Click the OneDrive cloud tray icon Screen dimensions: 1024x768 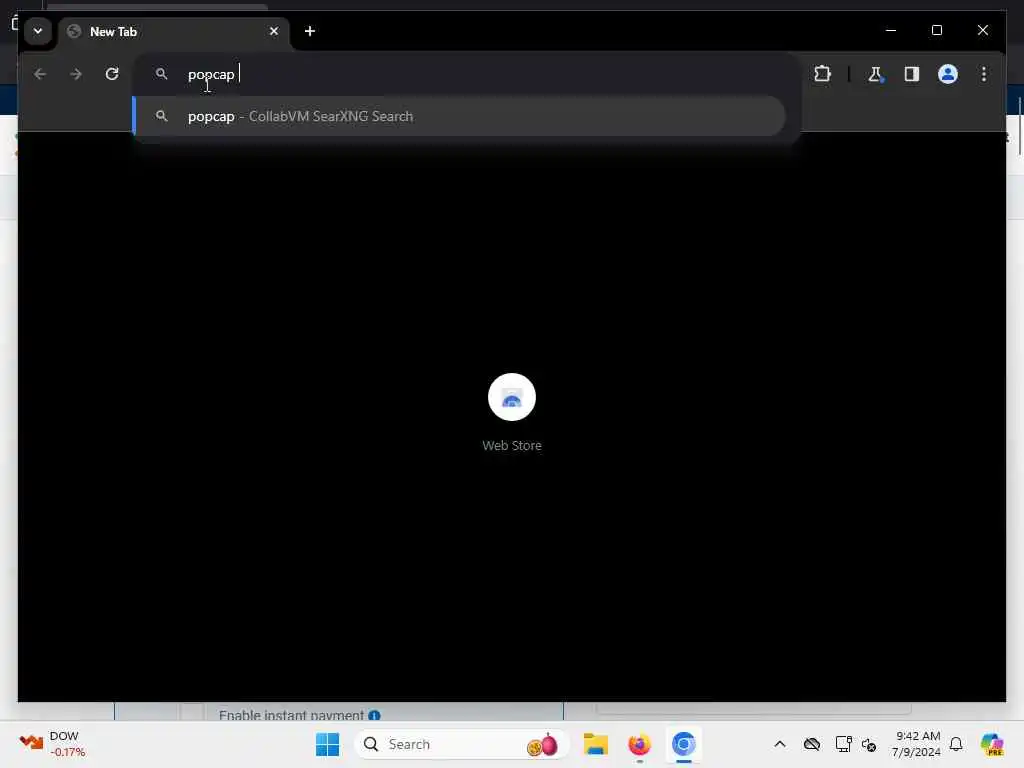tap(812, 744)
